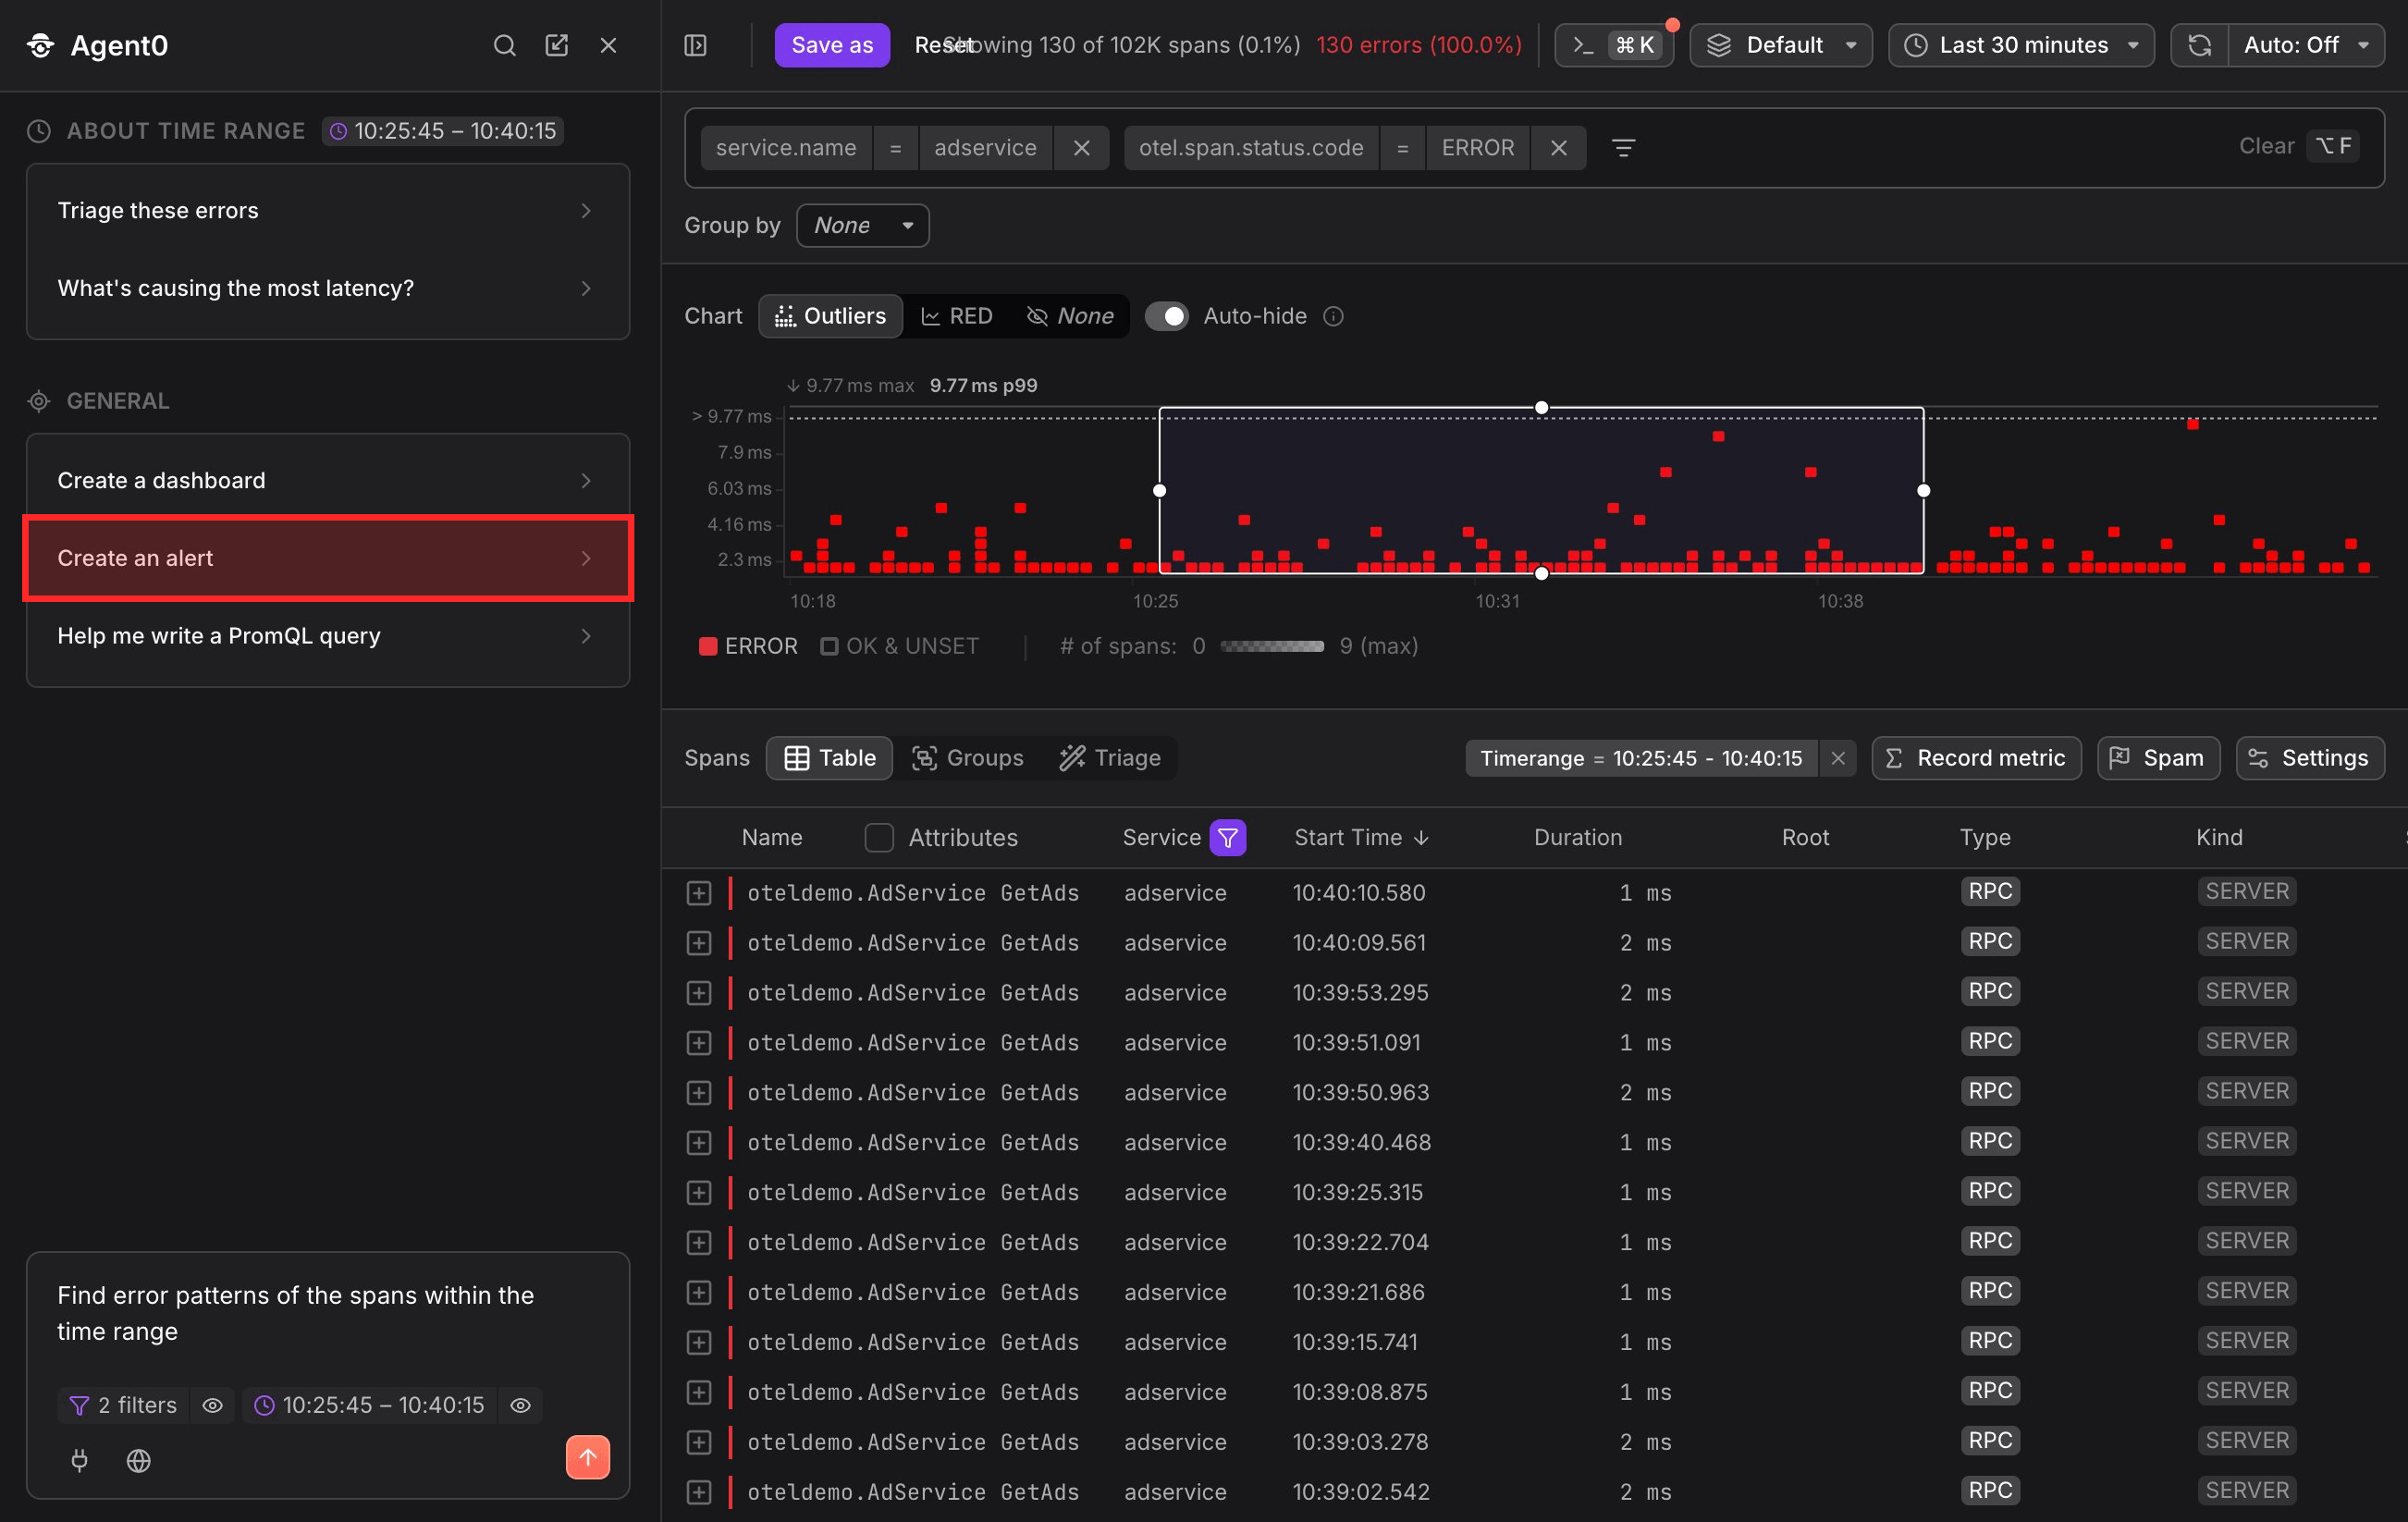
Task: Toggle the OK & UNSET legend checkbox
Action: tap(829, 646)
